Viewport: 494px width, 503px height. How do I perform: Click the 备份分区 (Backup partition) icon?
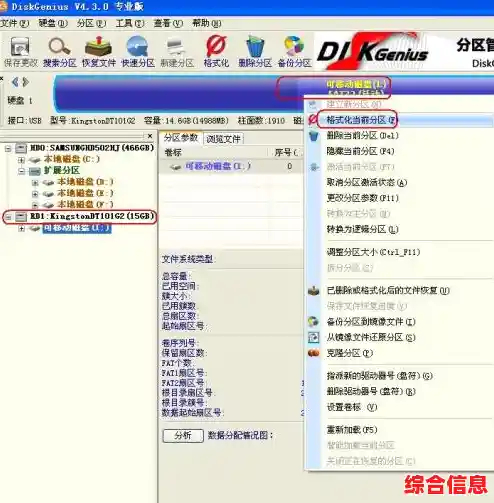(294, 52)
